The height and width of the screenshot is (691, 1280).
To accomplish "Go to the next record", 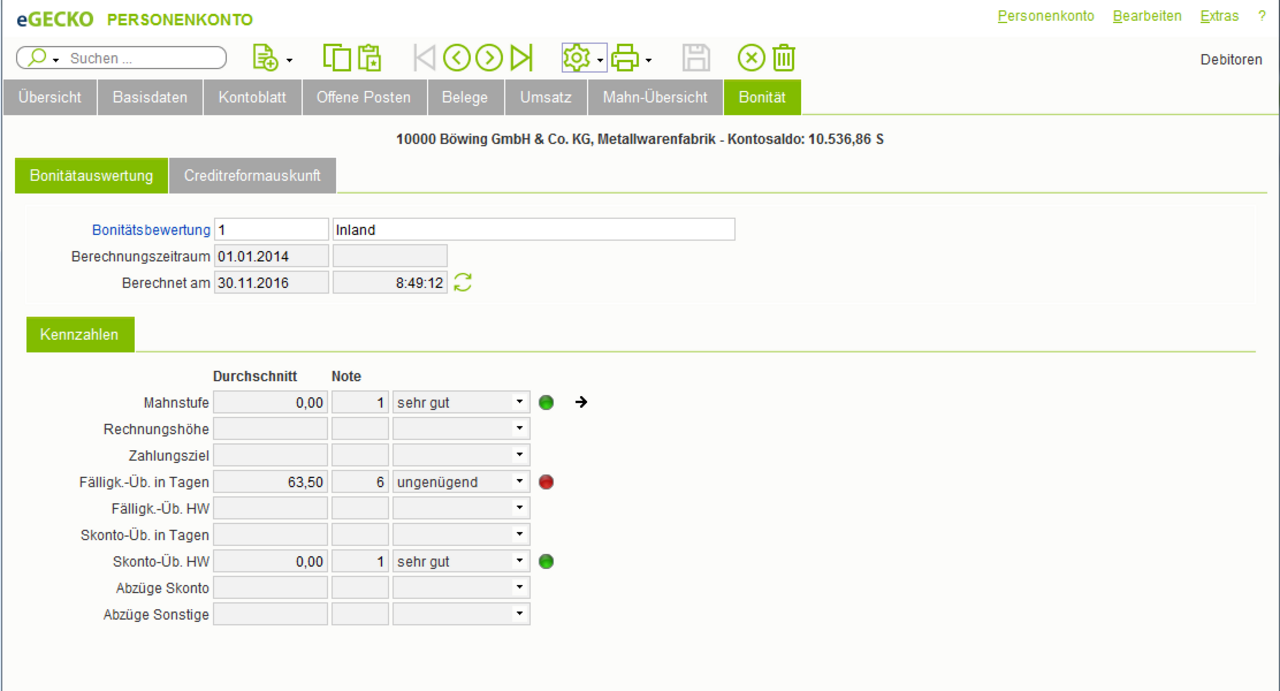I will click(489, 58).
